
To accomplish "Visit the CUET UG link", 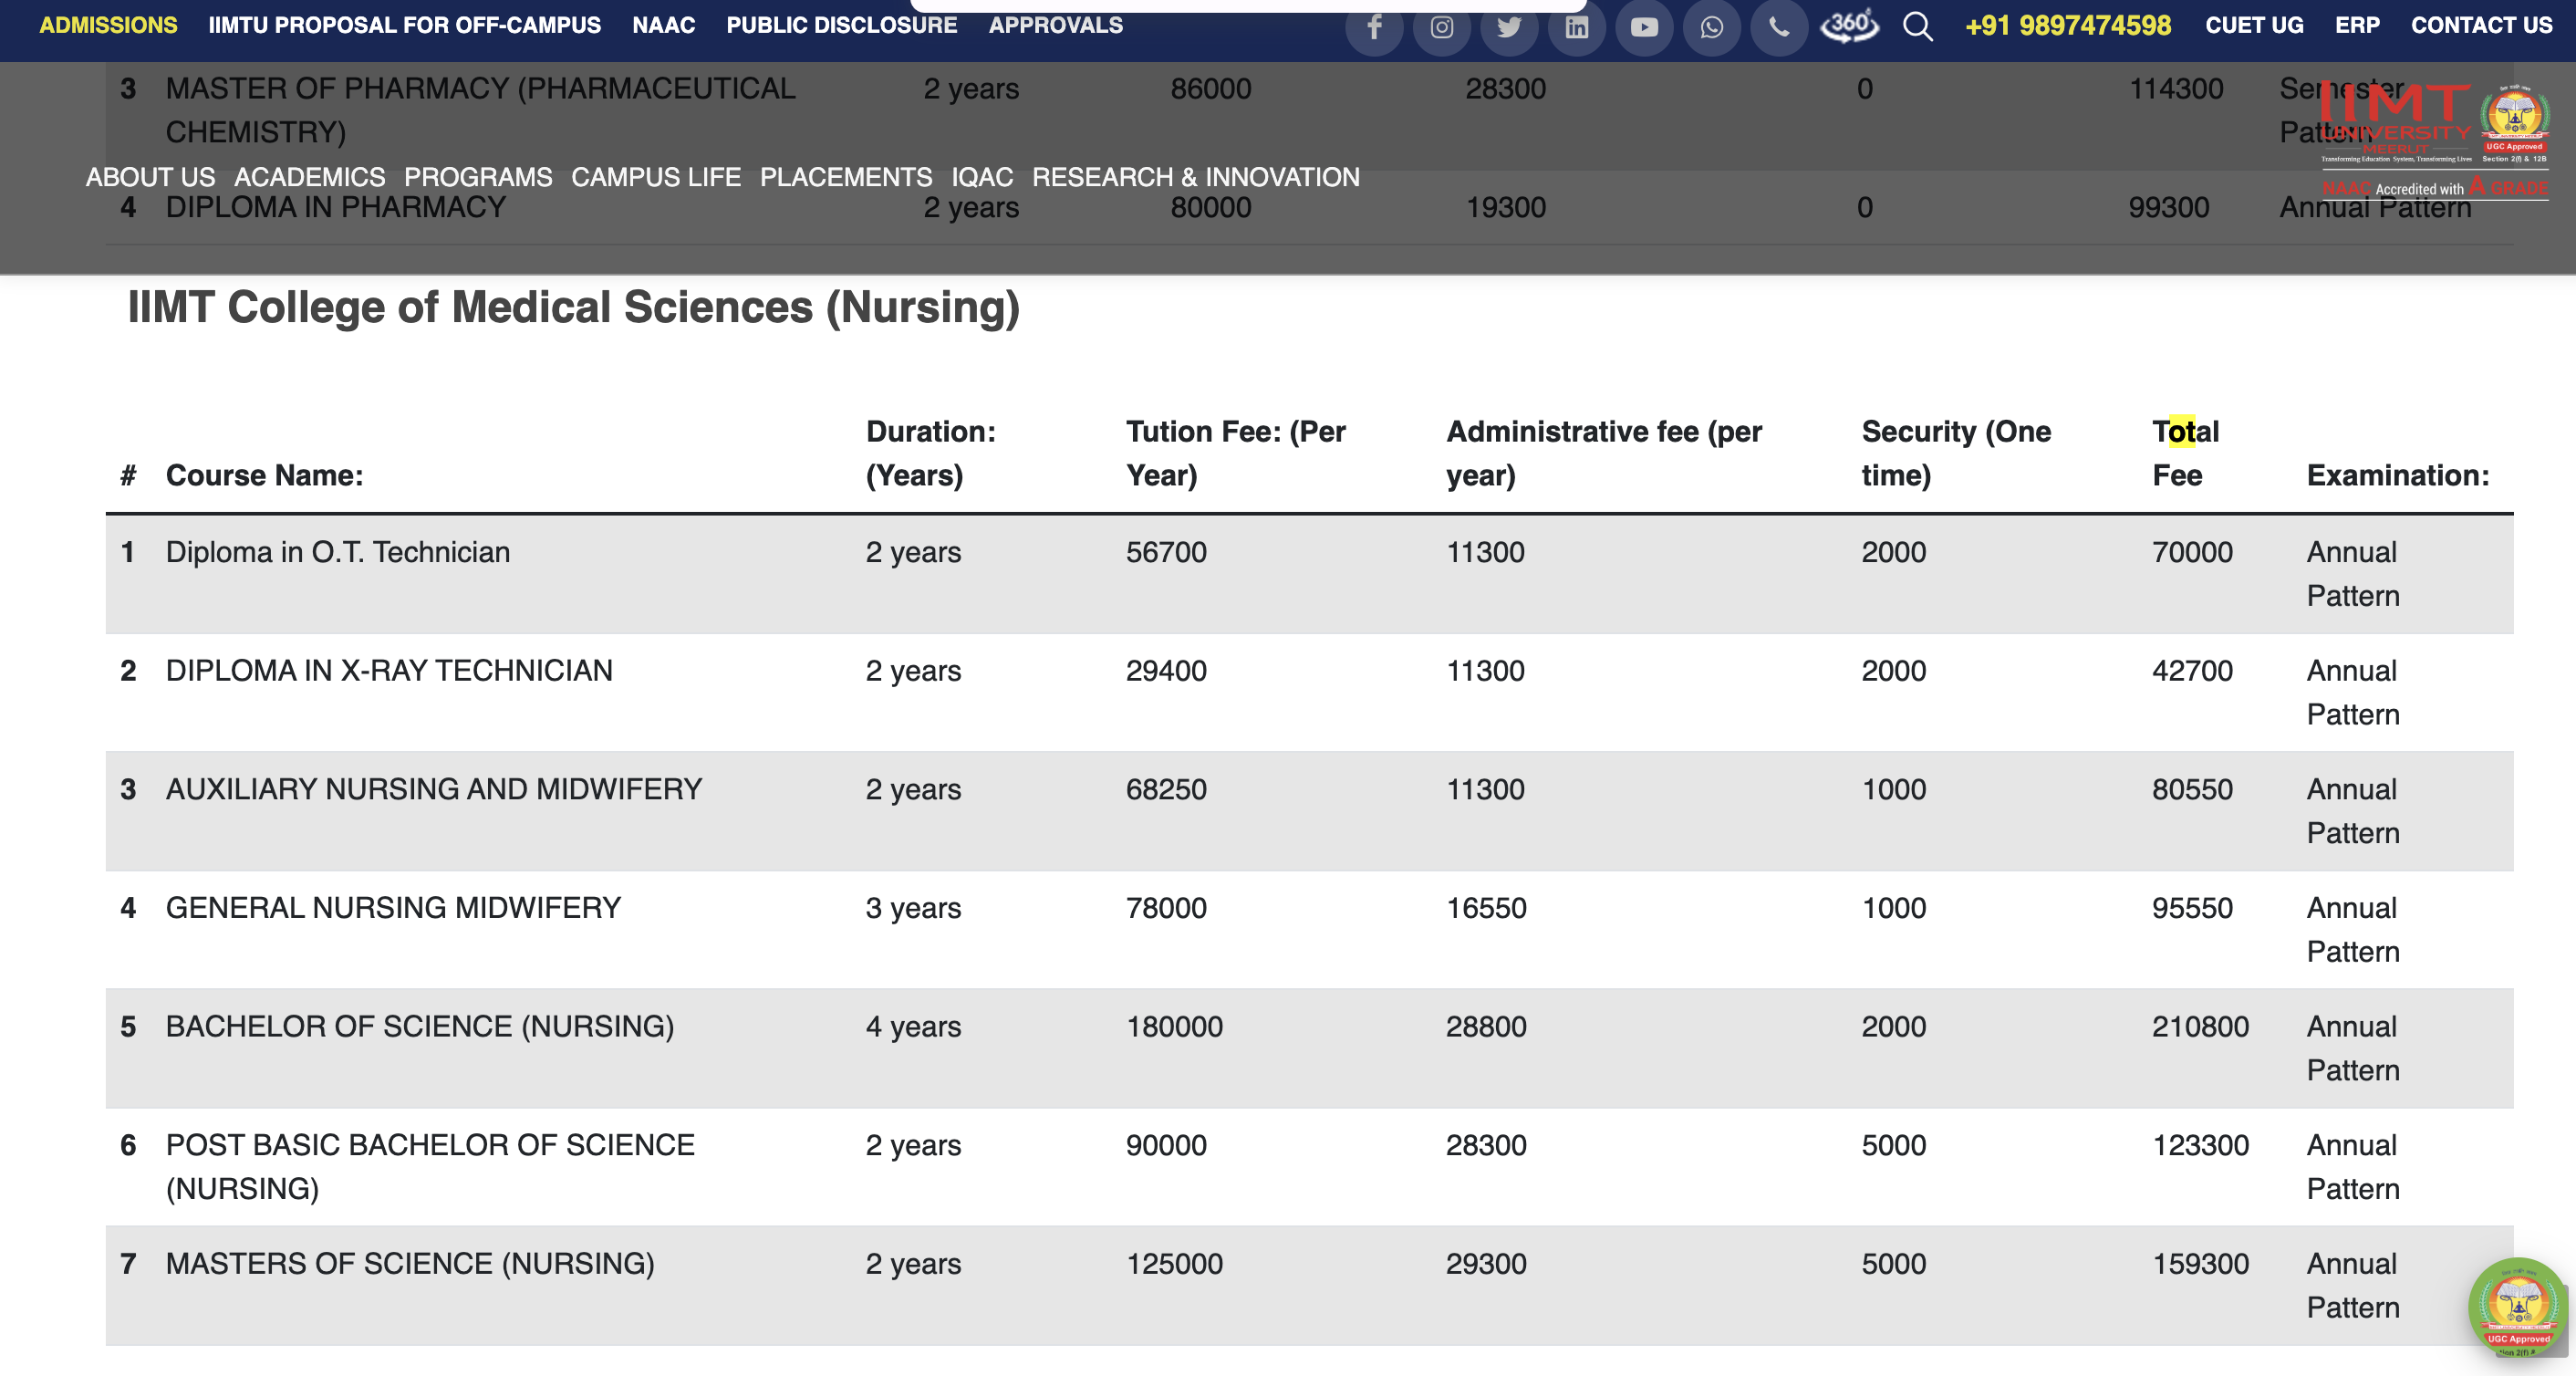I will tap(2253, 25).
